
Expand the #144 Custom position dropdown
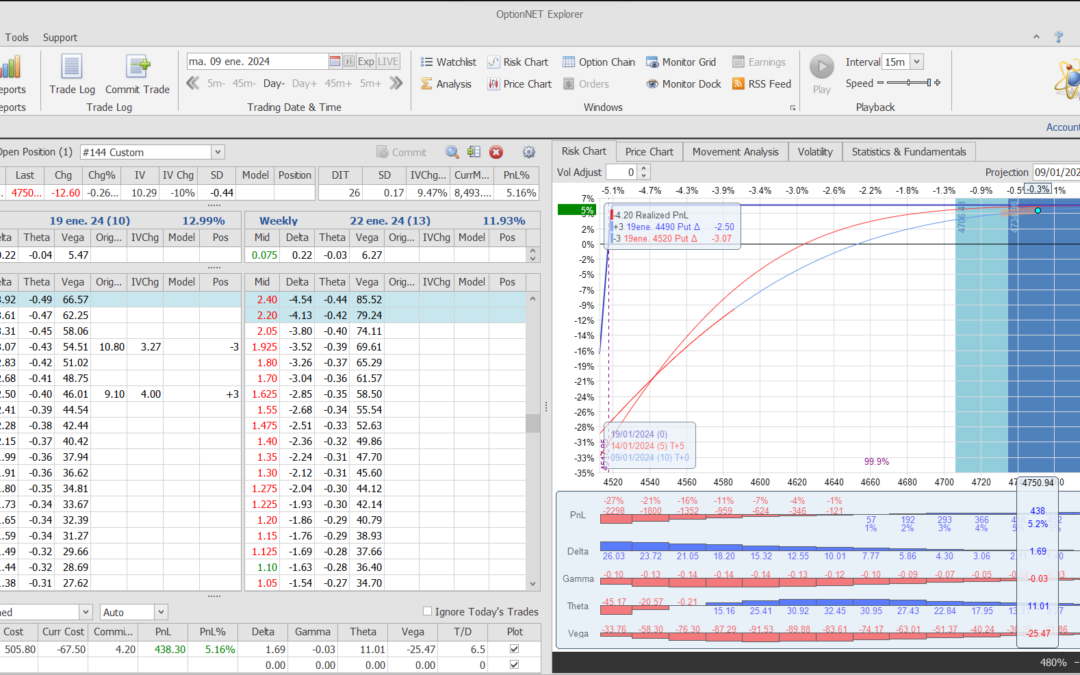pos(218,152)
